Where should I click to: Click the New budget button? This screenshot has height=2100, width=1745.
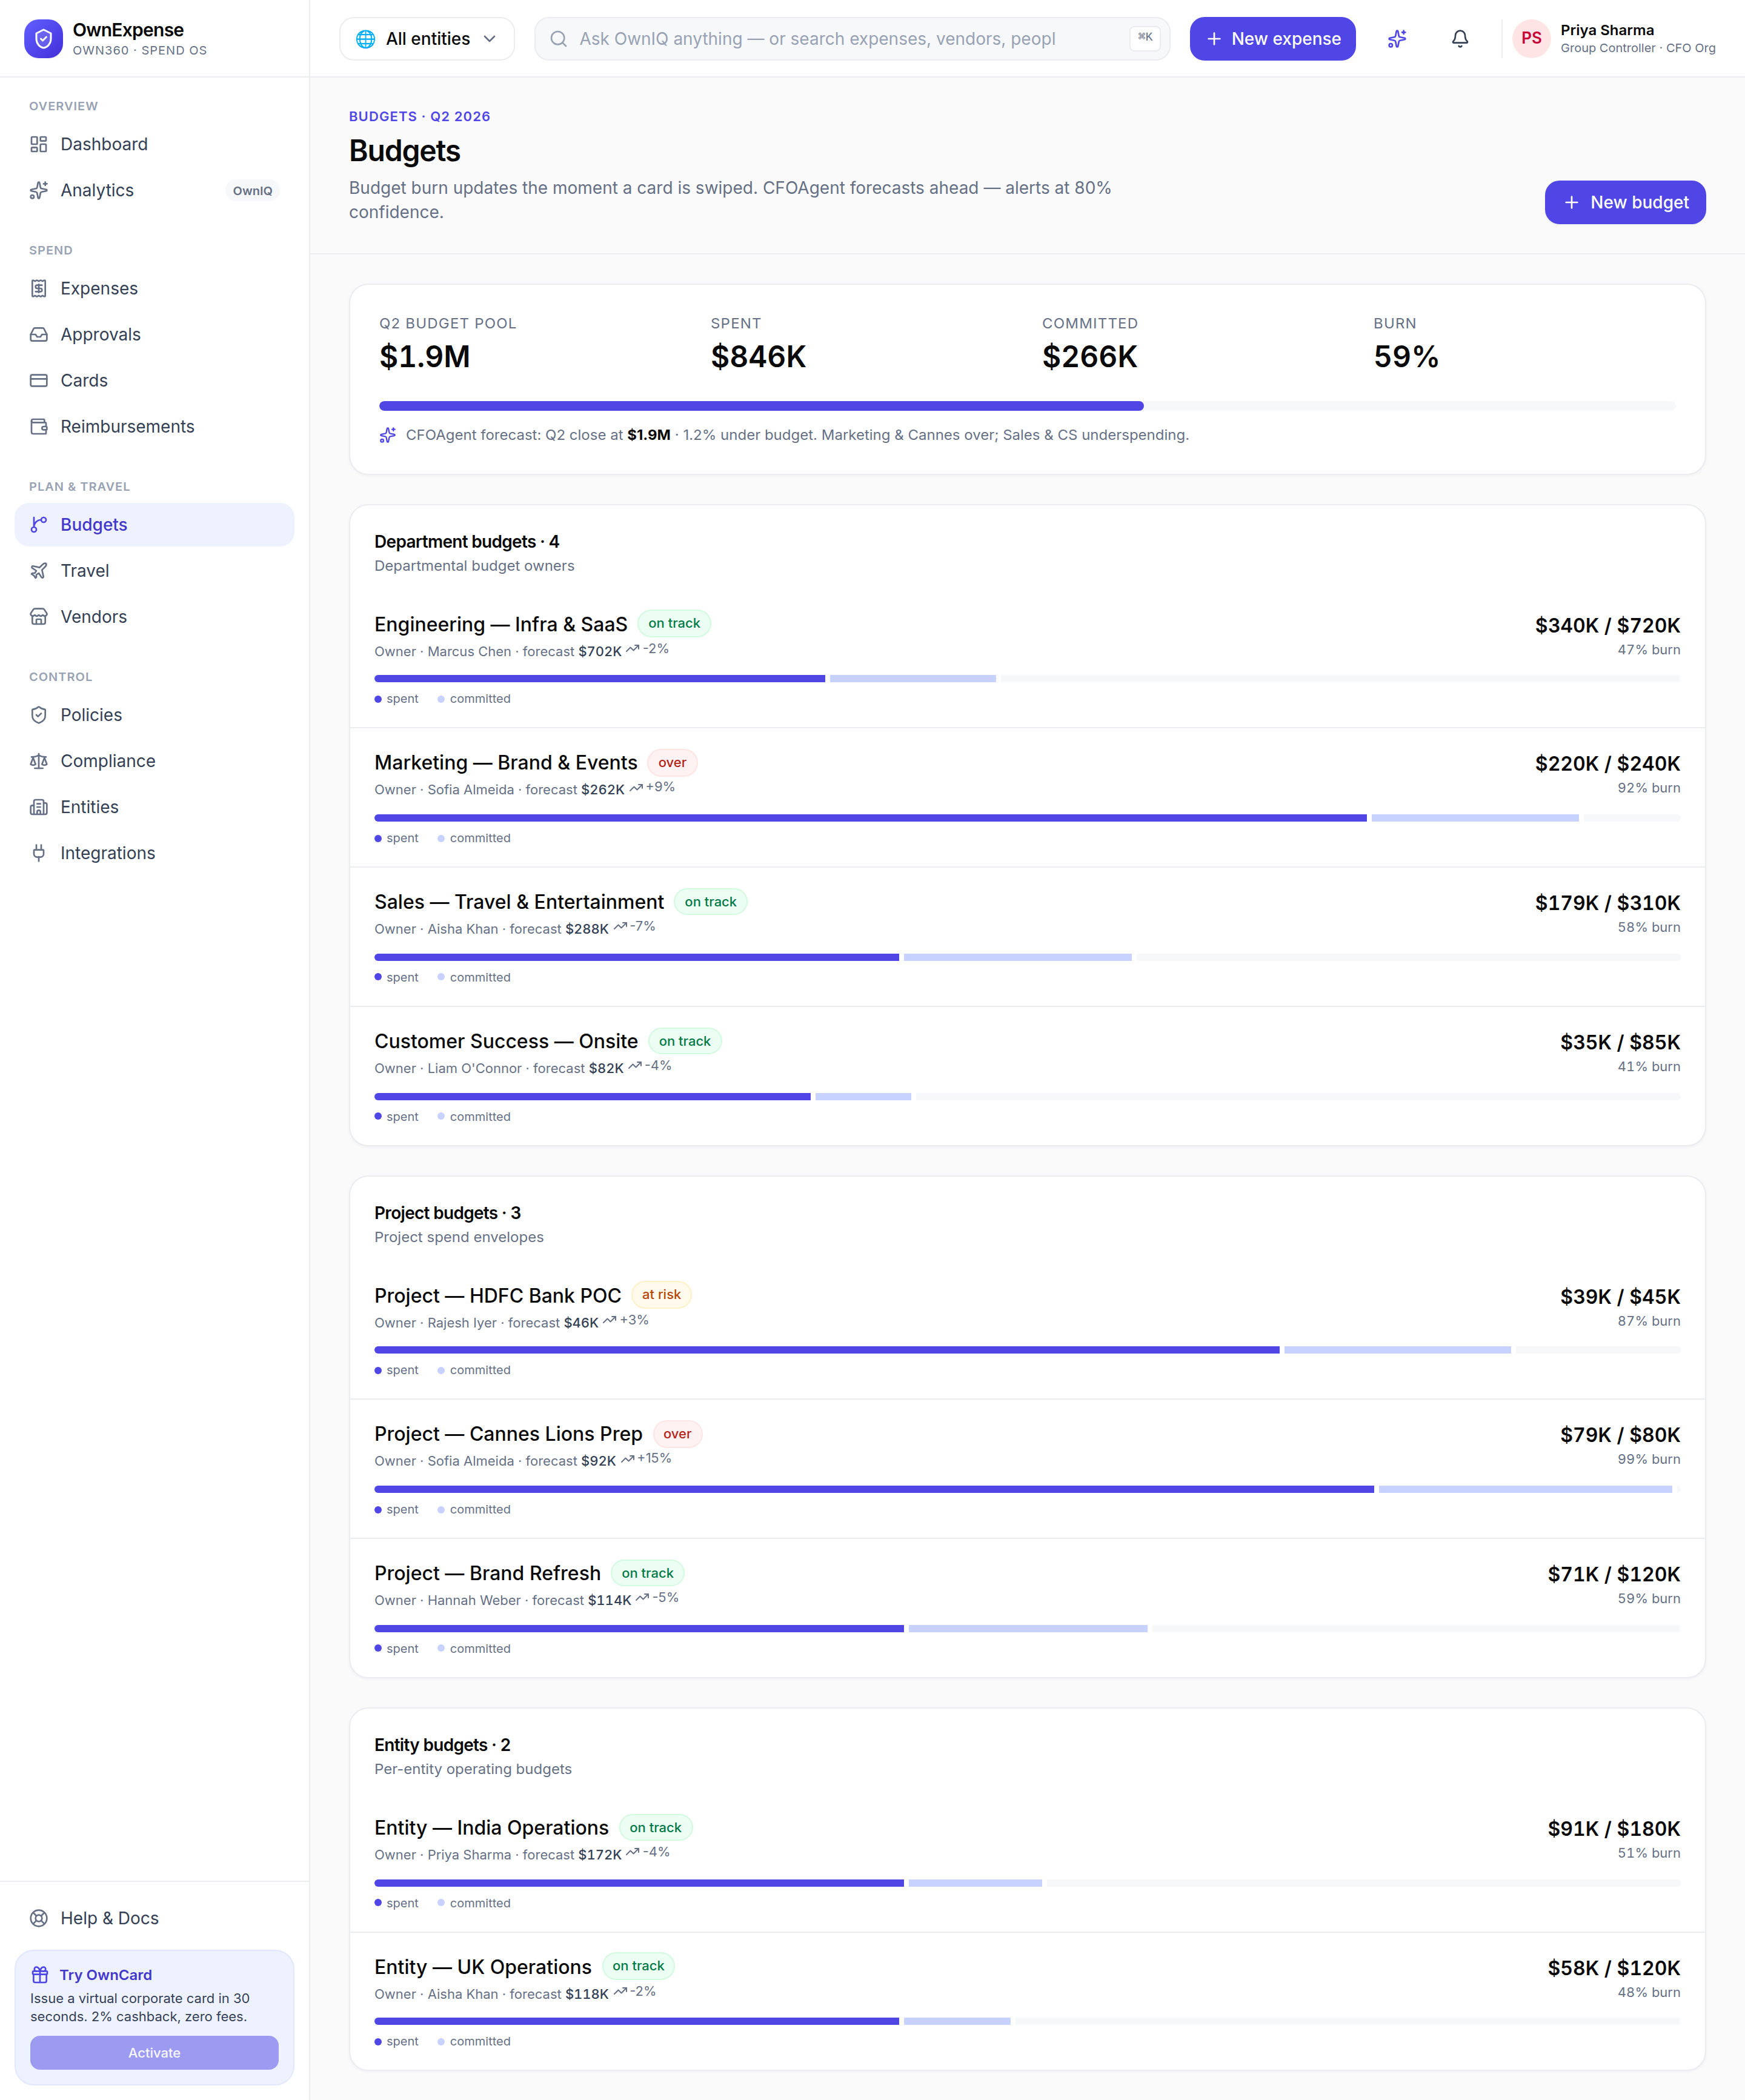(x=1624, y=202)
